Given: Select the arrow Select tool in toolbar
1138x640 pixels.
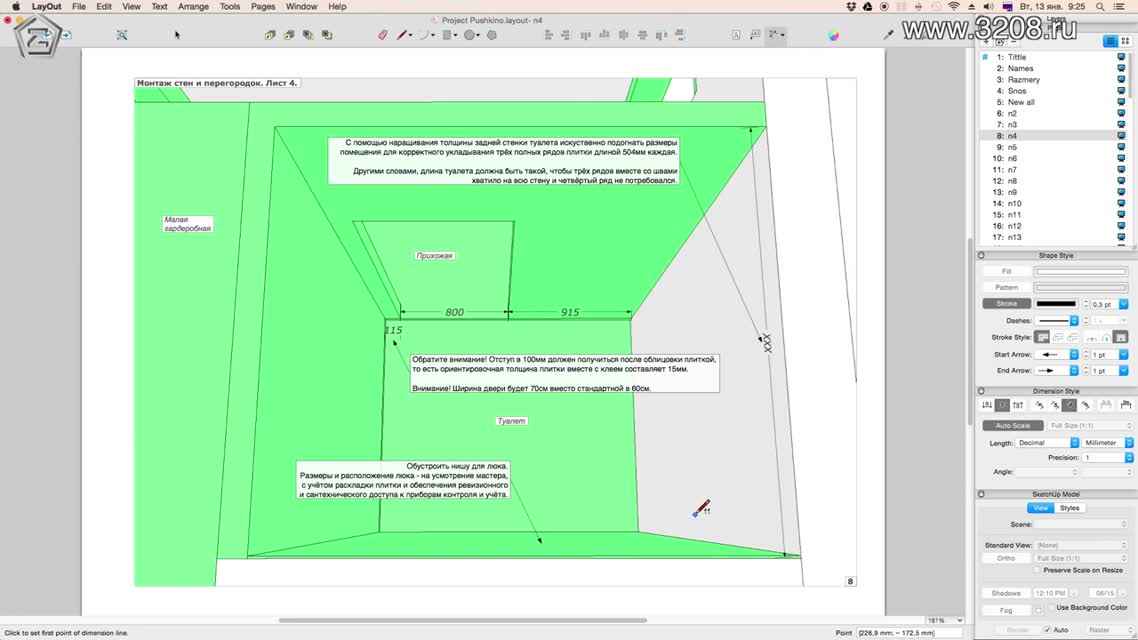Looking at the screenshot, I should (177, 35).
